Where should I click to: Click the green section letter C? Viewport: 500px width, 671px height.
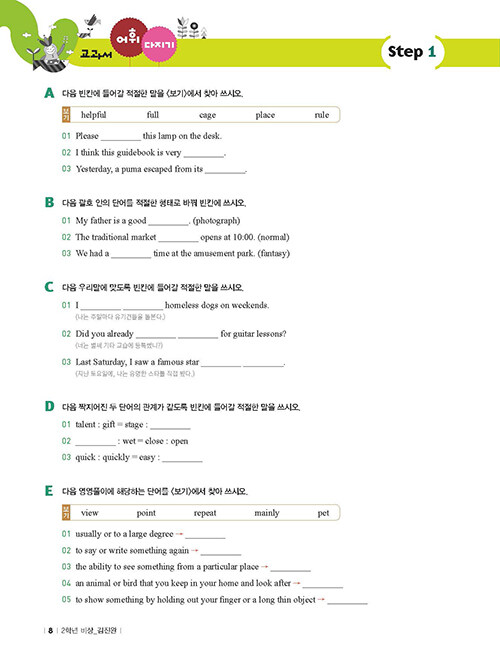(x=49, y=287)
